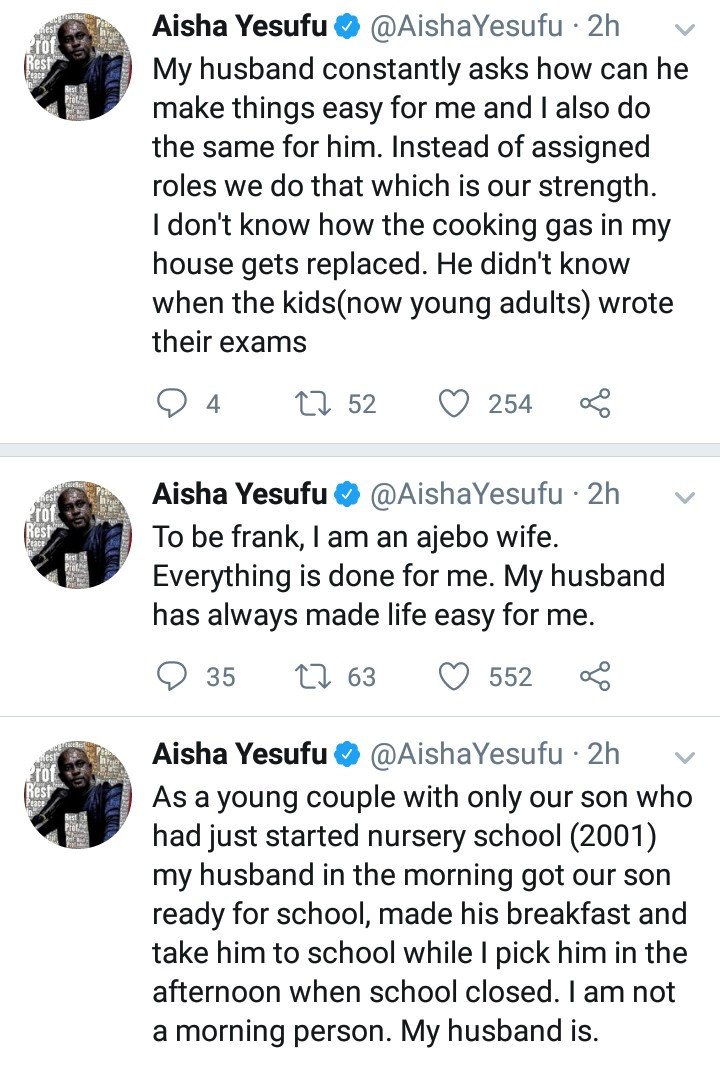Retweet the tweet with 52 retweets

tap(313, 403)
